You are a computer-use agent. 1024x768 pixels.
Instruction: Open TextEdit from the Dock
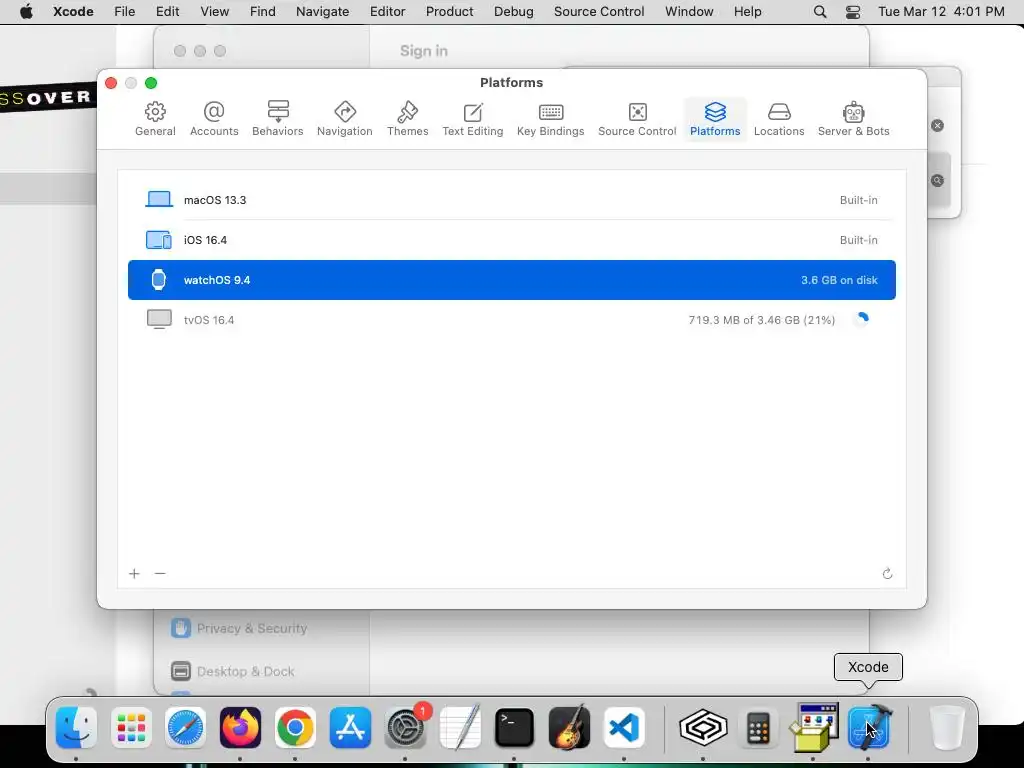(460, 727)
